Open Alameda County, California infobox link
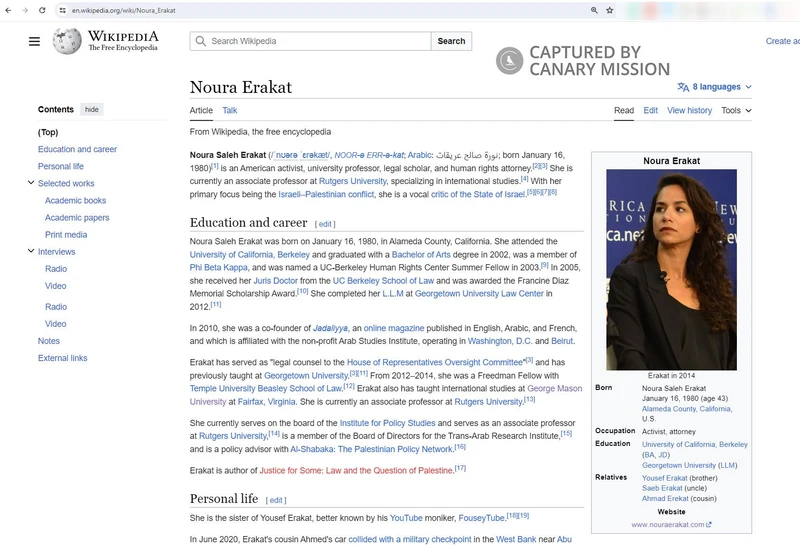Screen dimensions: 800x545 point(687,409)
